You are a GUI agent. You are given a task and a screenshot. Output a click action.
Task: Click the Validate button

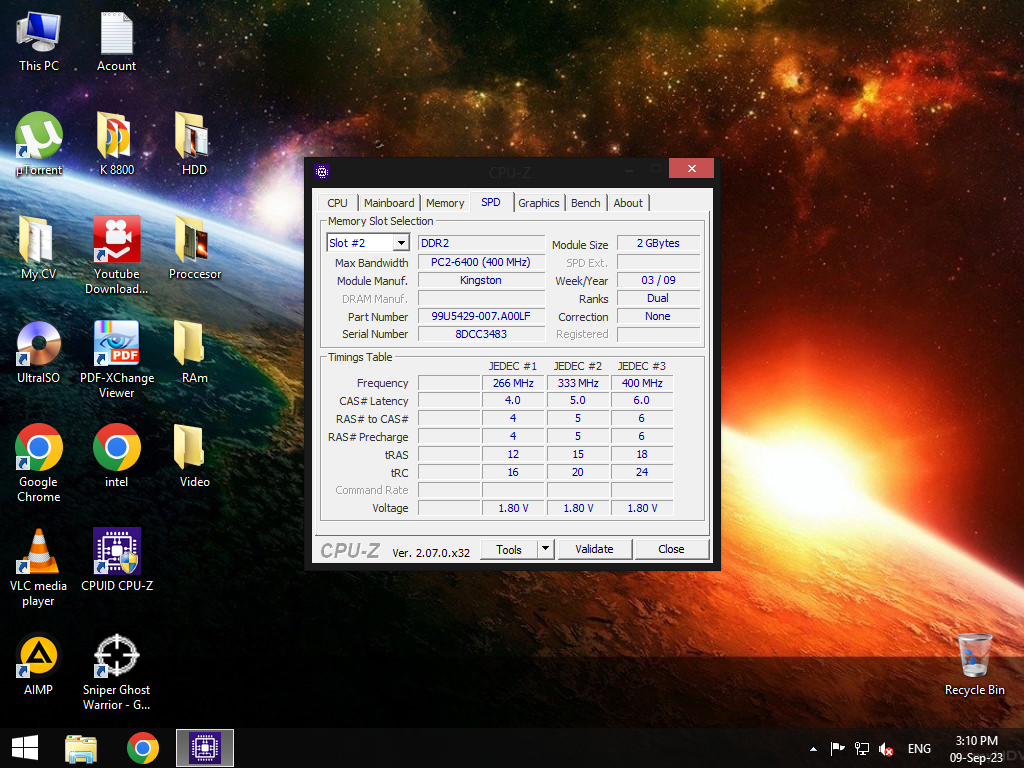594,548
